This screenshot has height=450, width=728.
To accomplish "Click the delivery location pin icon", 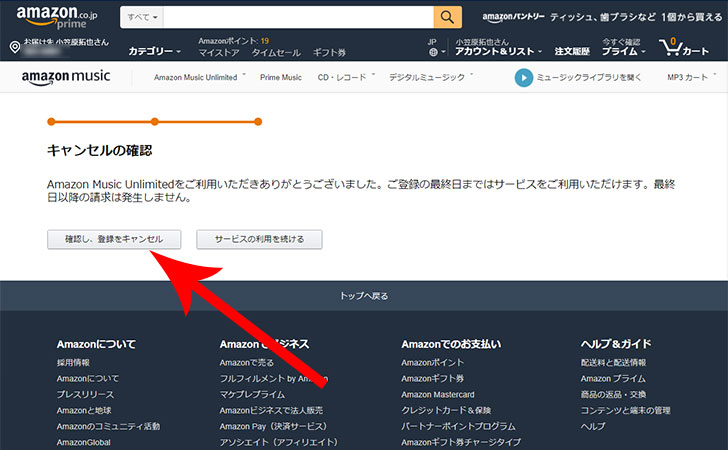I will click(x=15, y=47).
